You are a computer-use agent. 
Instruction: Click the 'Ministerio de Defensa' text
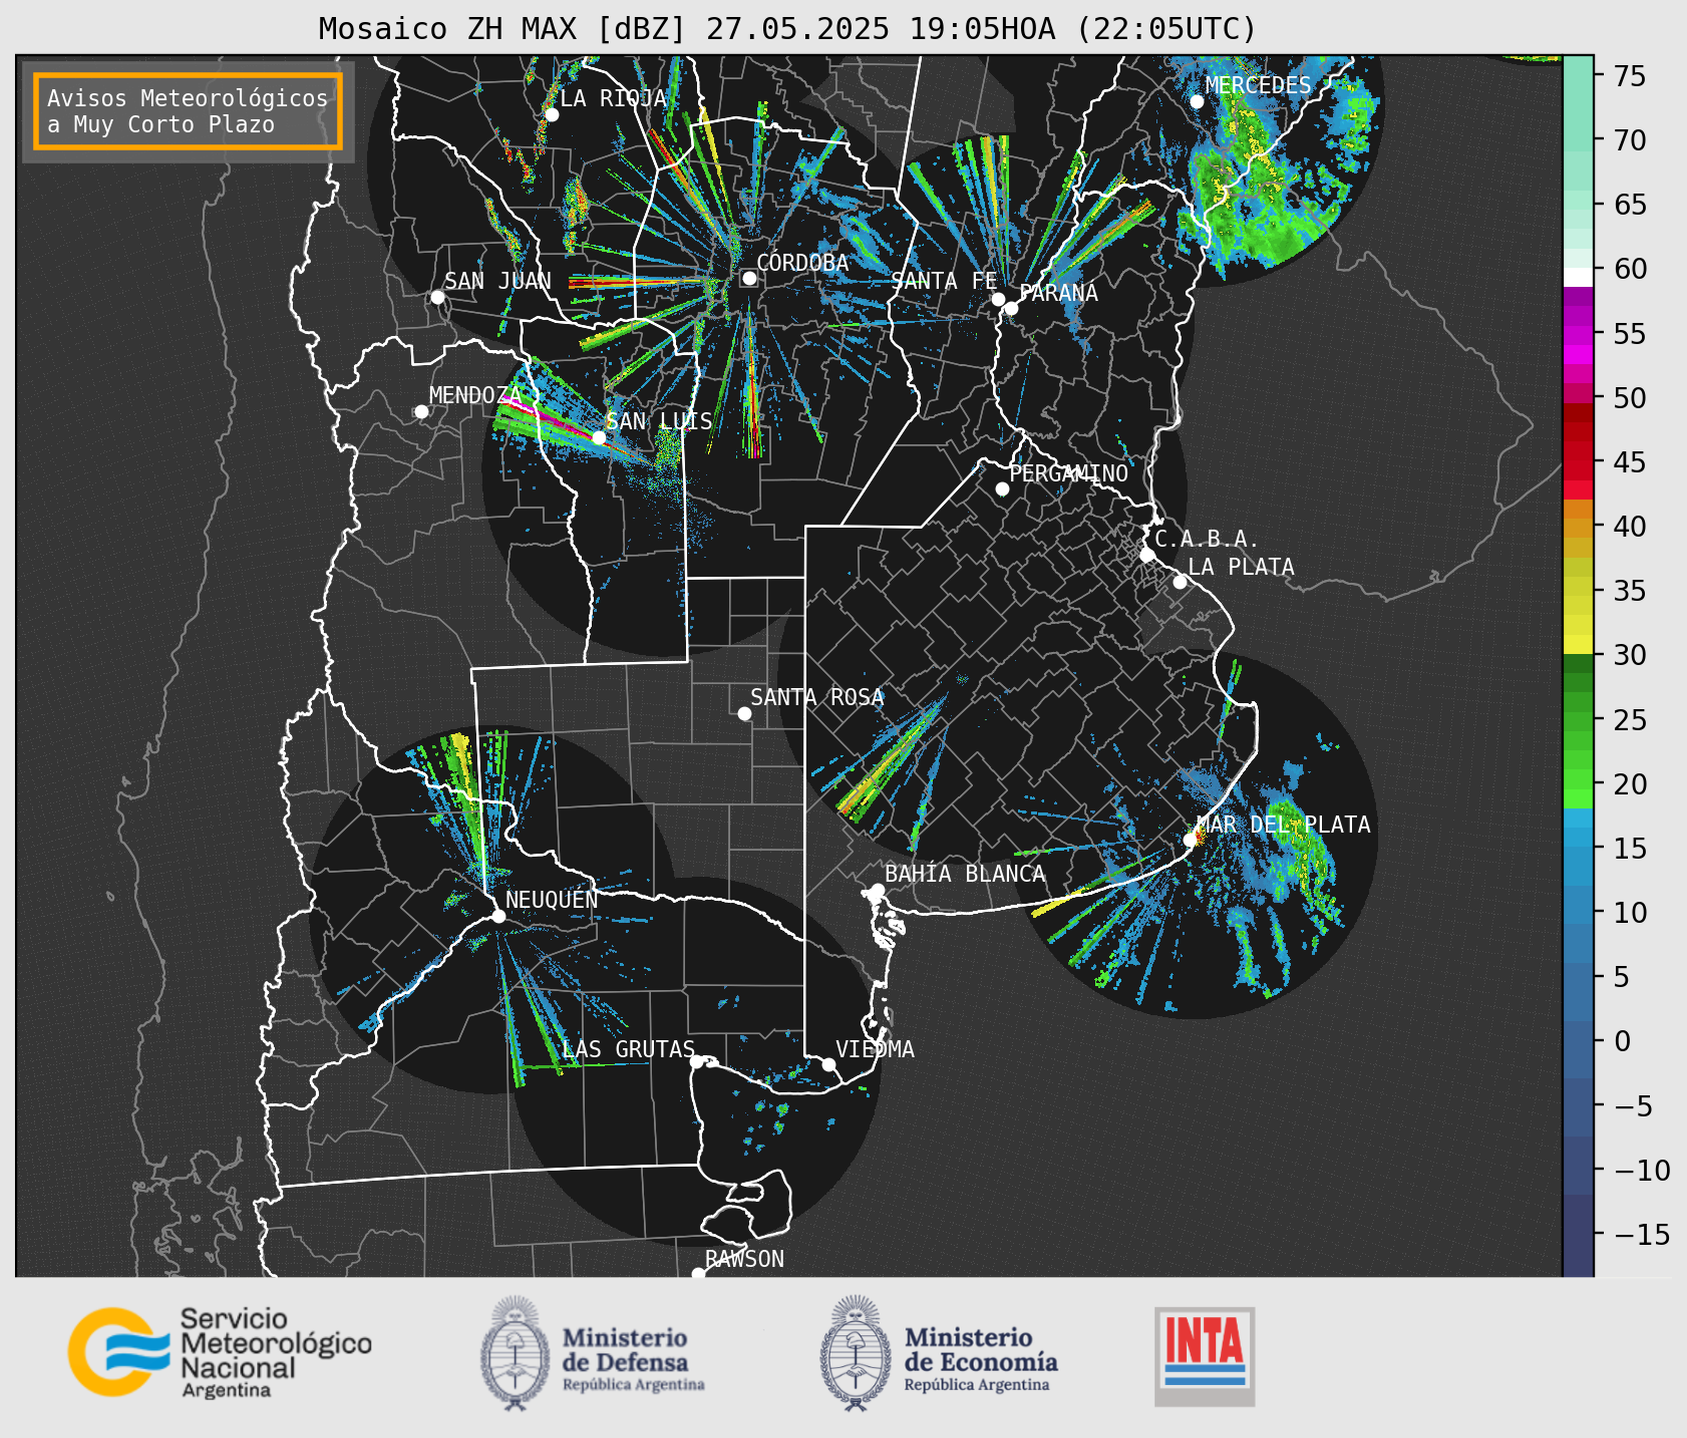tap(625, 1350)
